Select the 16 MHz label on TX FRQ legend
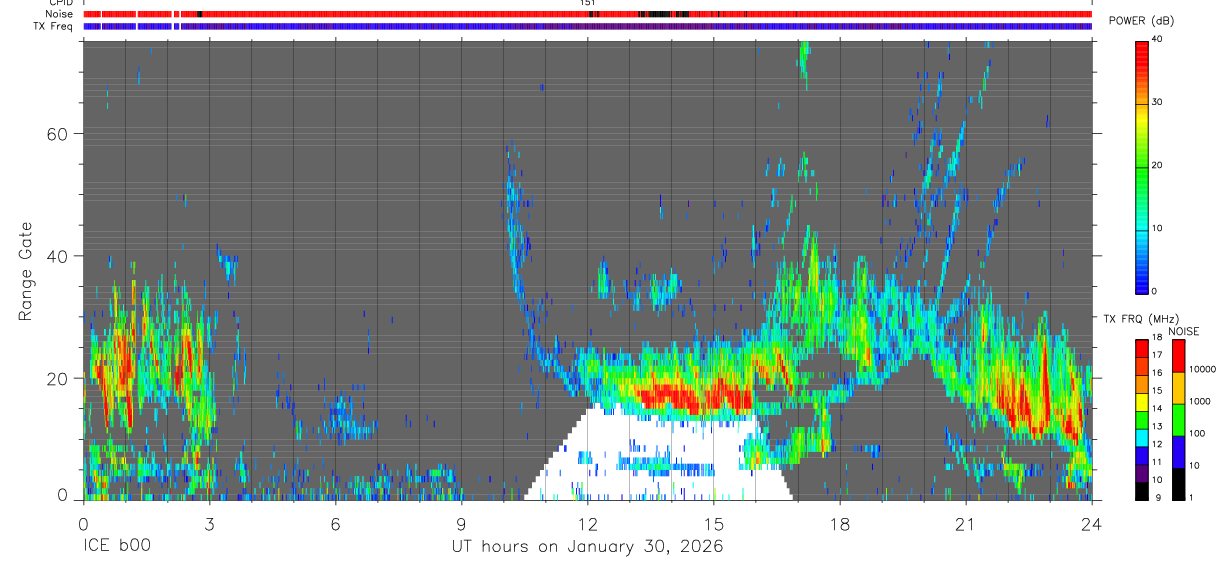Image resolution: width=1228 pixels, height=567 pixels. 1156,372
